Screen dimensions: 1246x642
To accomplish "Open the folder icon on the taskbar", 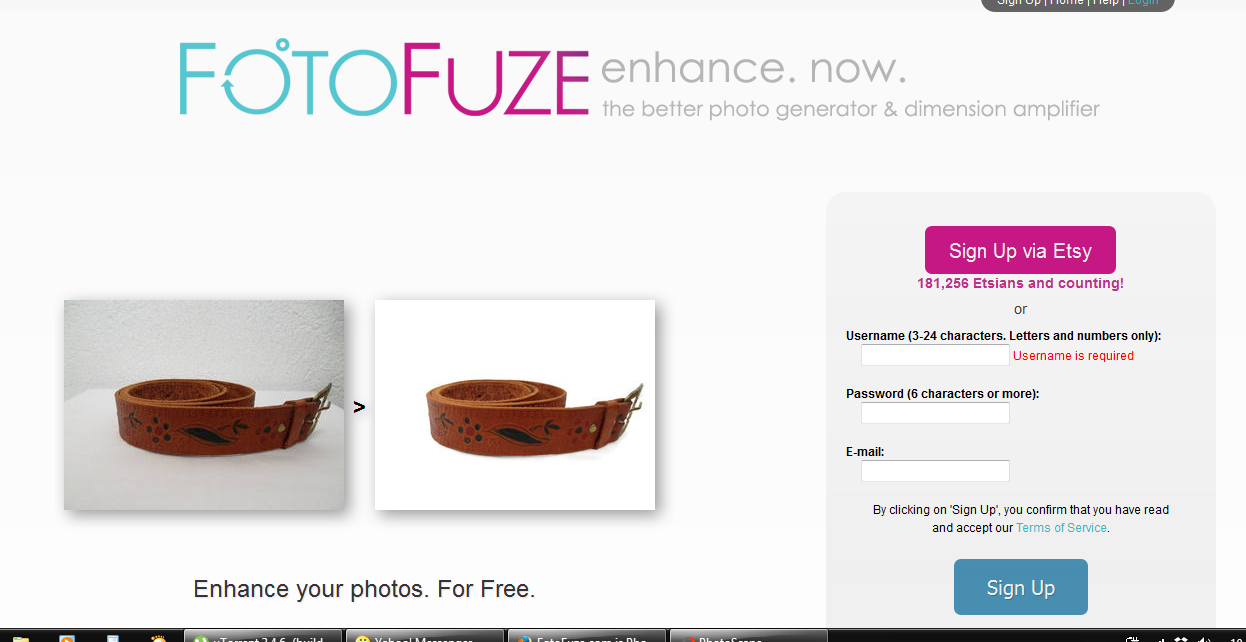I will click(x=20, y=638).
